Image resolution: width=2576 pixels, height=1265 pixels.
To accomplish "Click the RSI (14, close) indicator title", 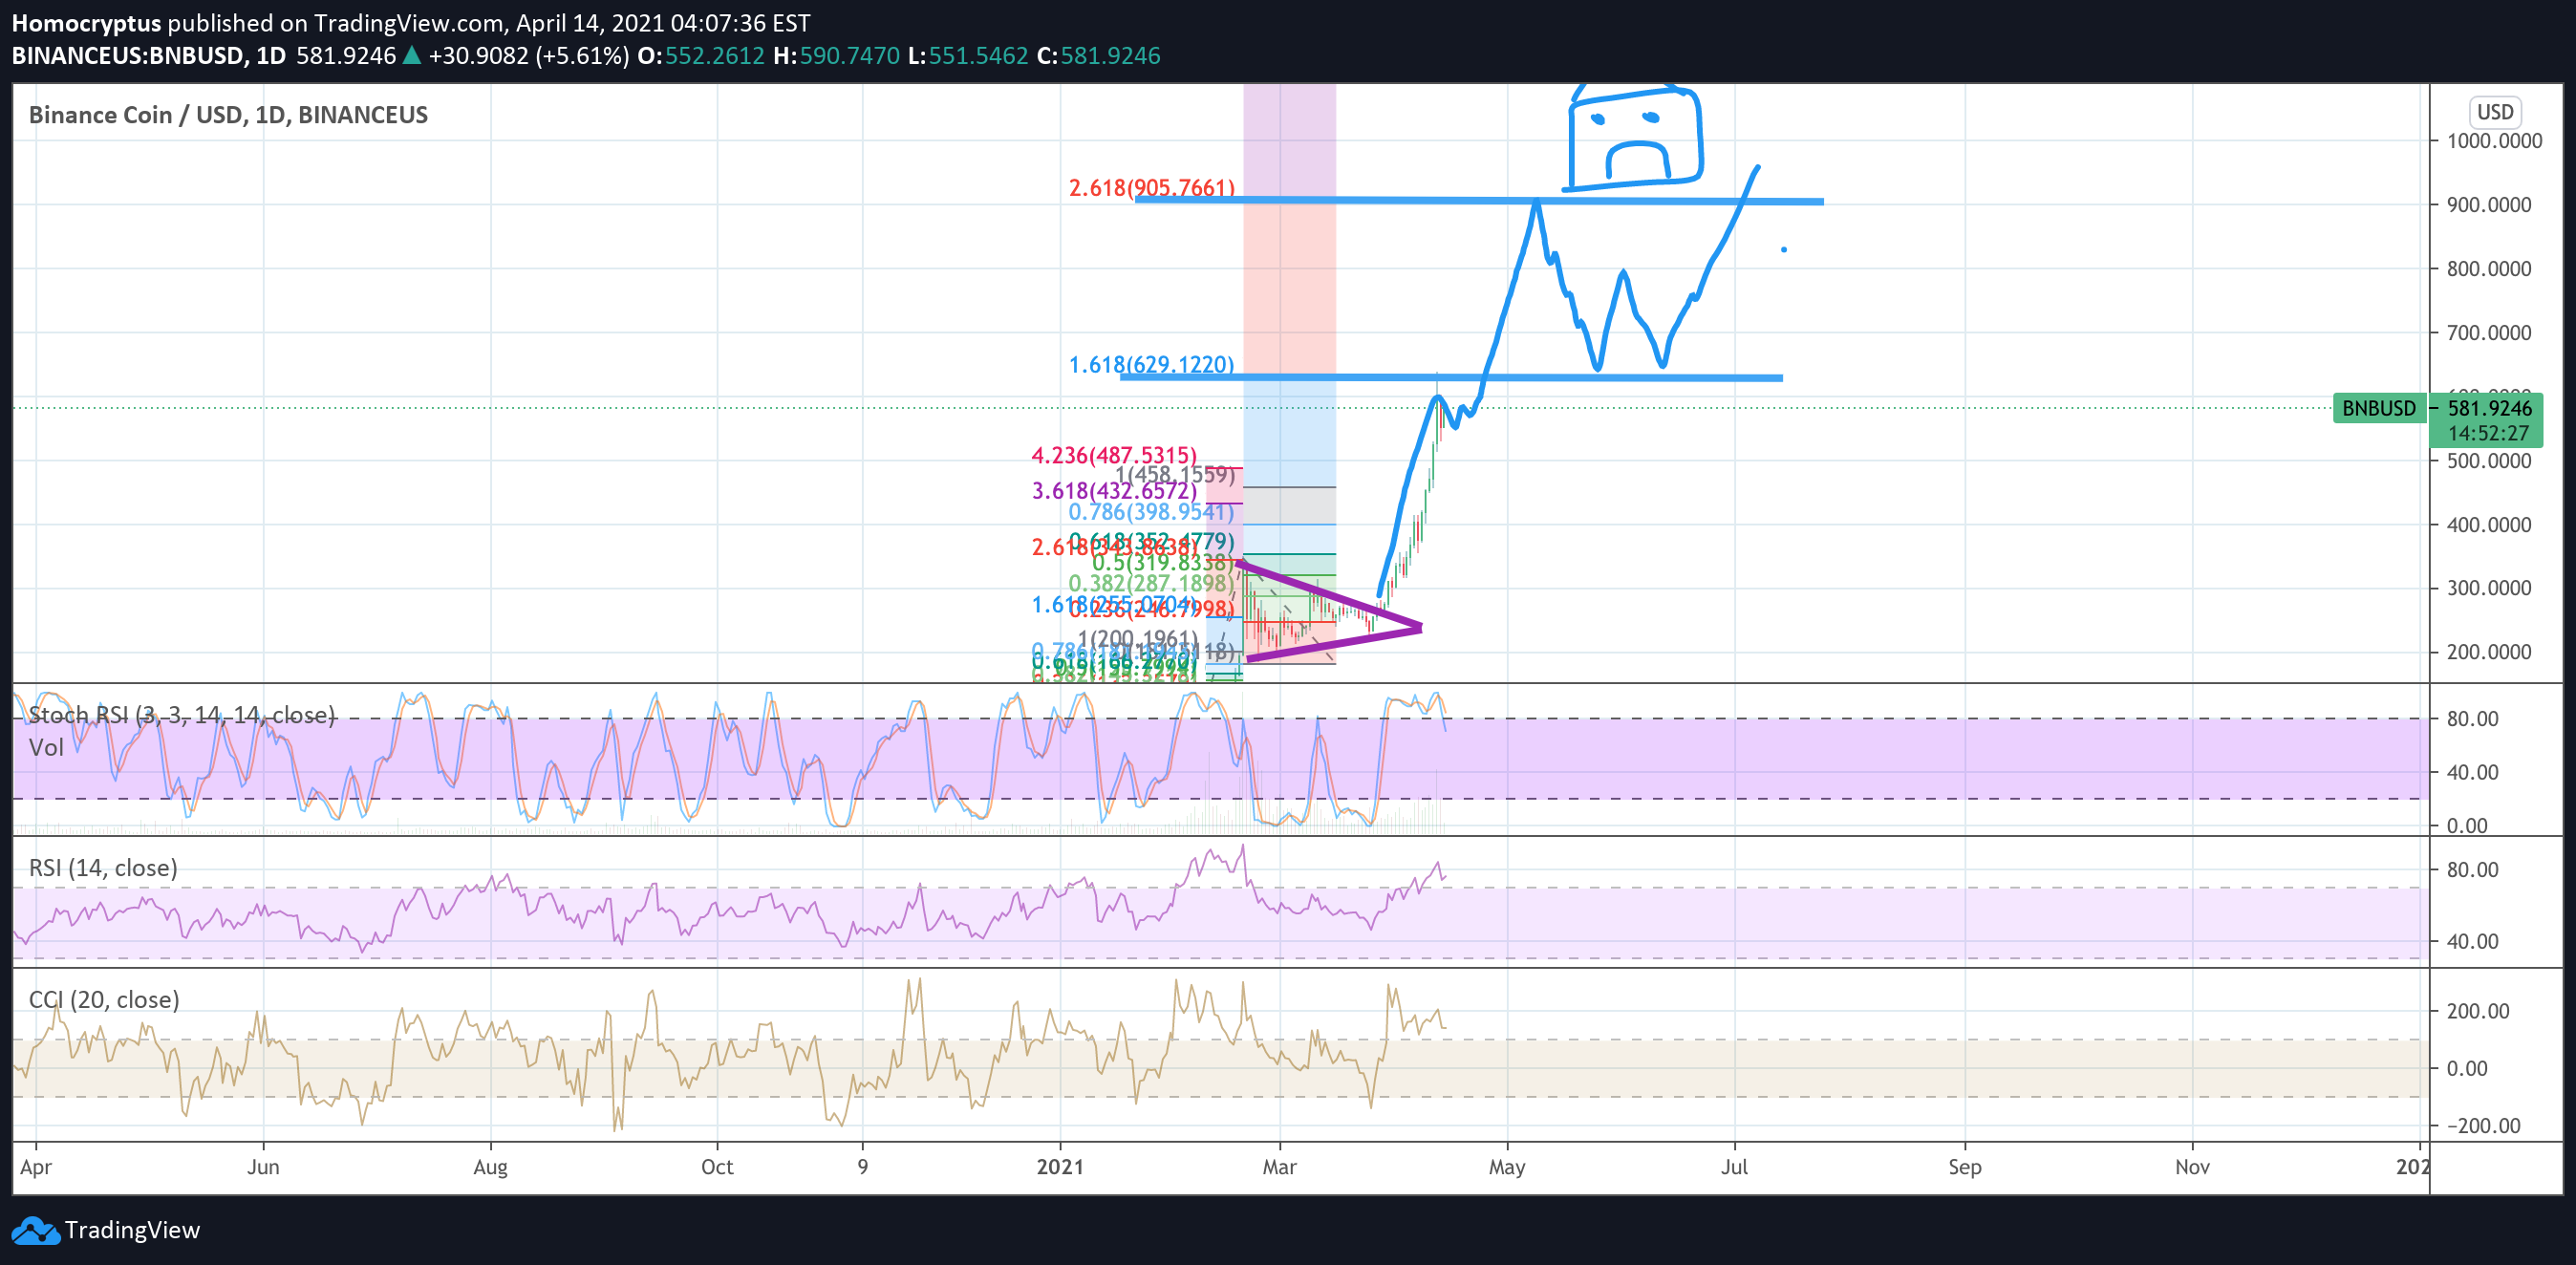I will 103,868.
